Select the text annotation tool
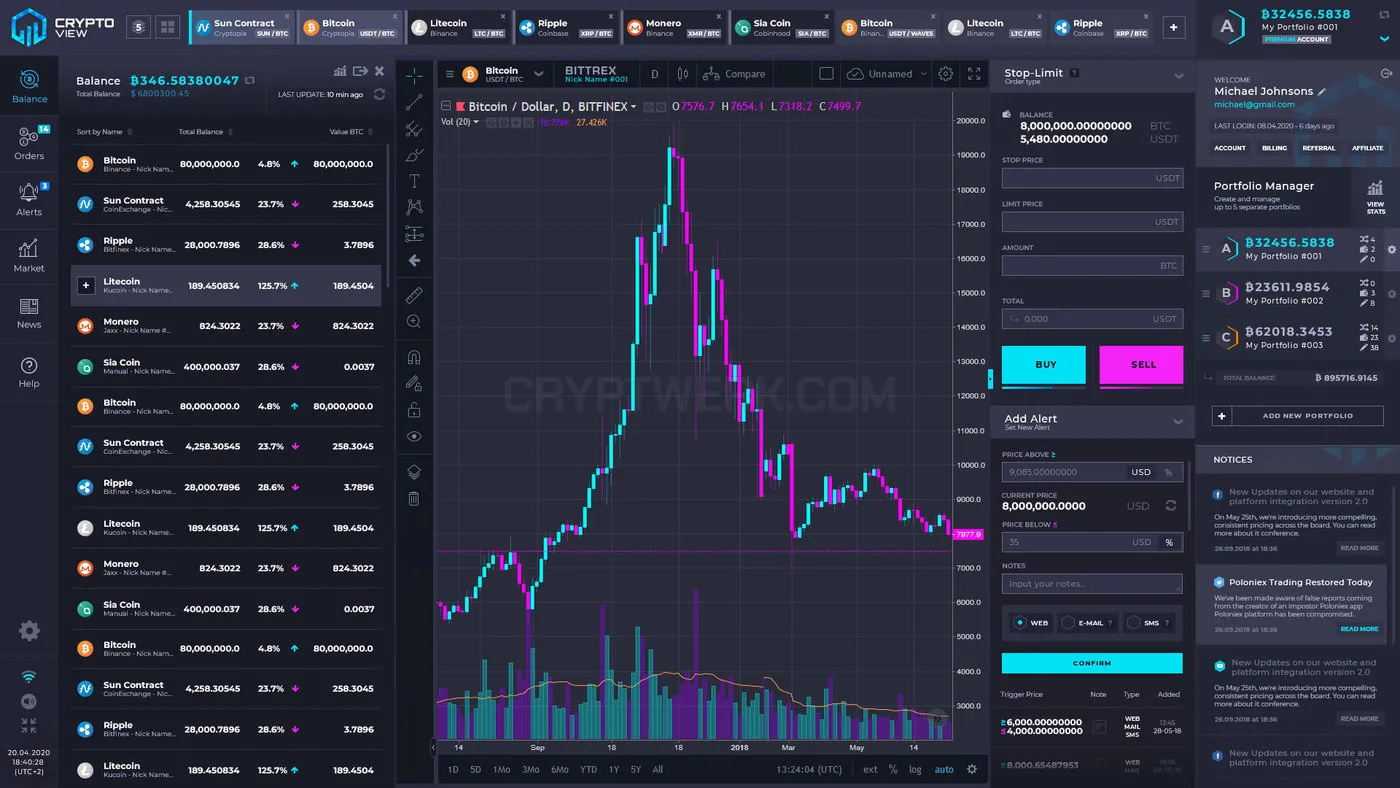Screen dimensions: 1400x788 [414, 181]
